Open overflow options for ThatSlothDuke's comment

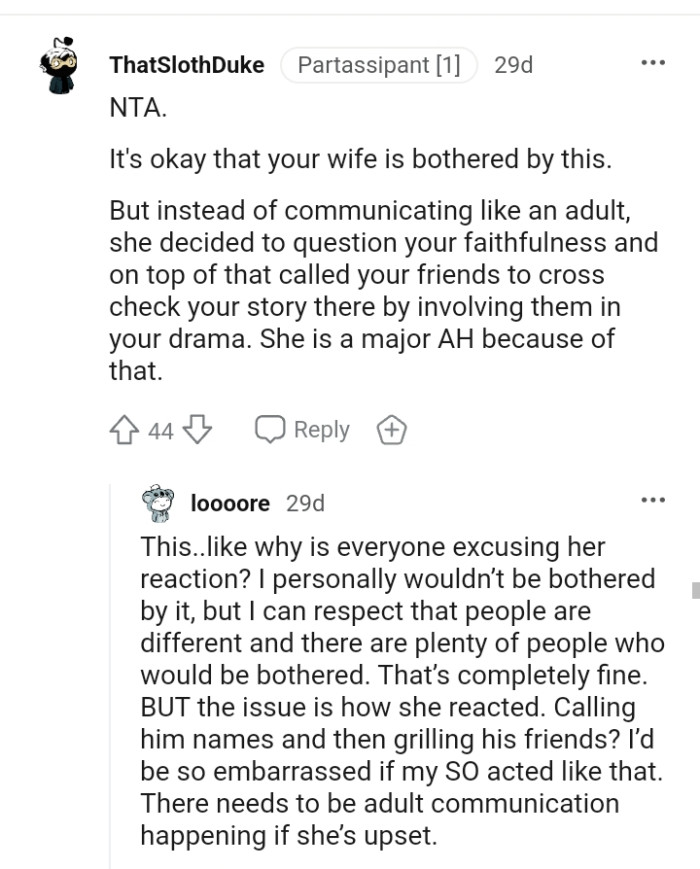tap(650, 62)
